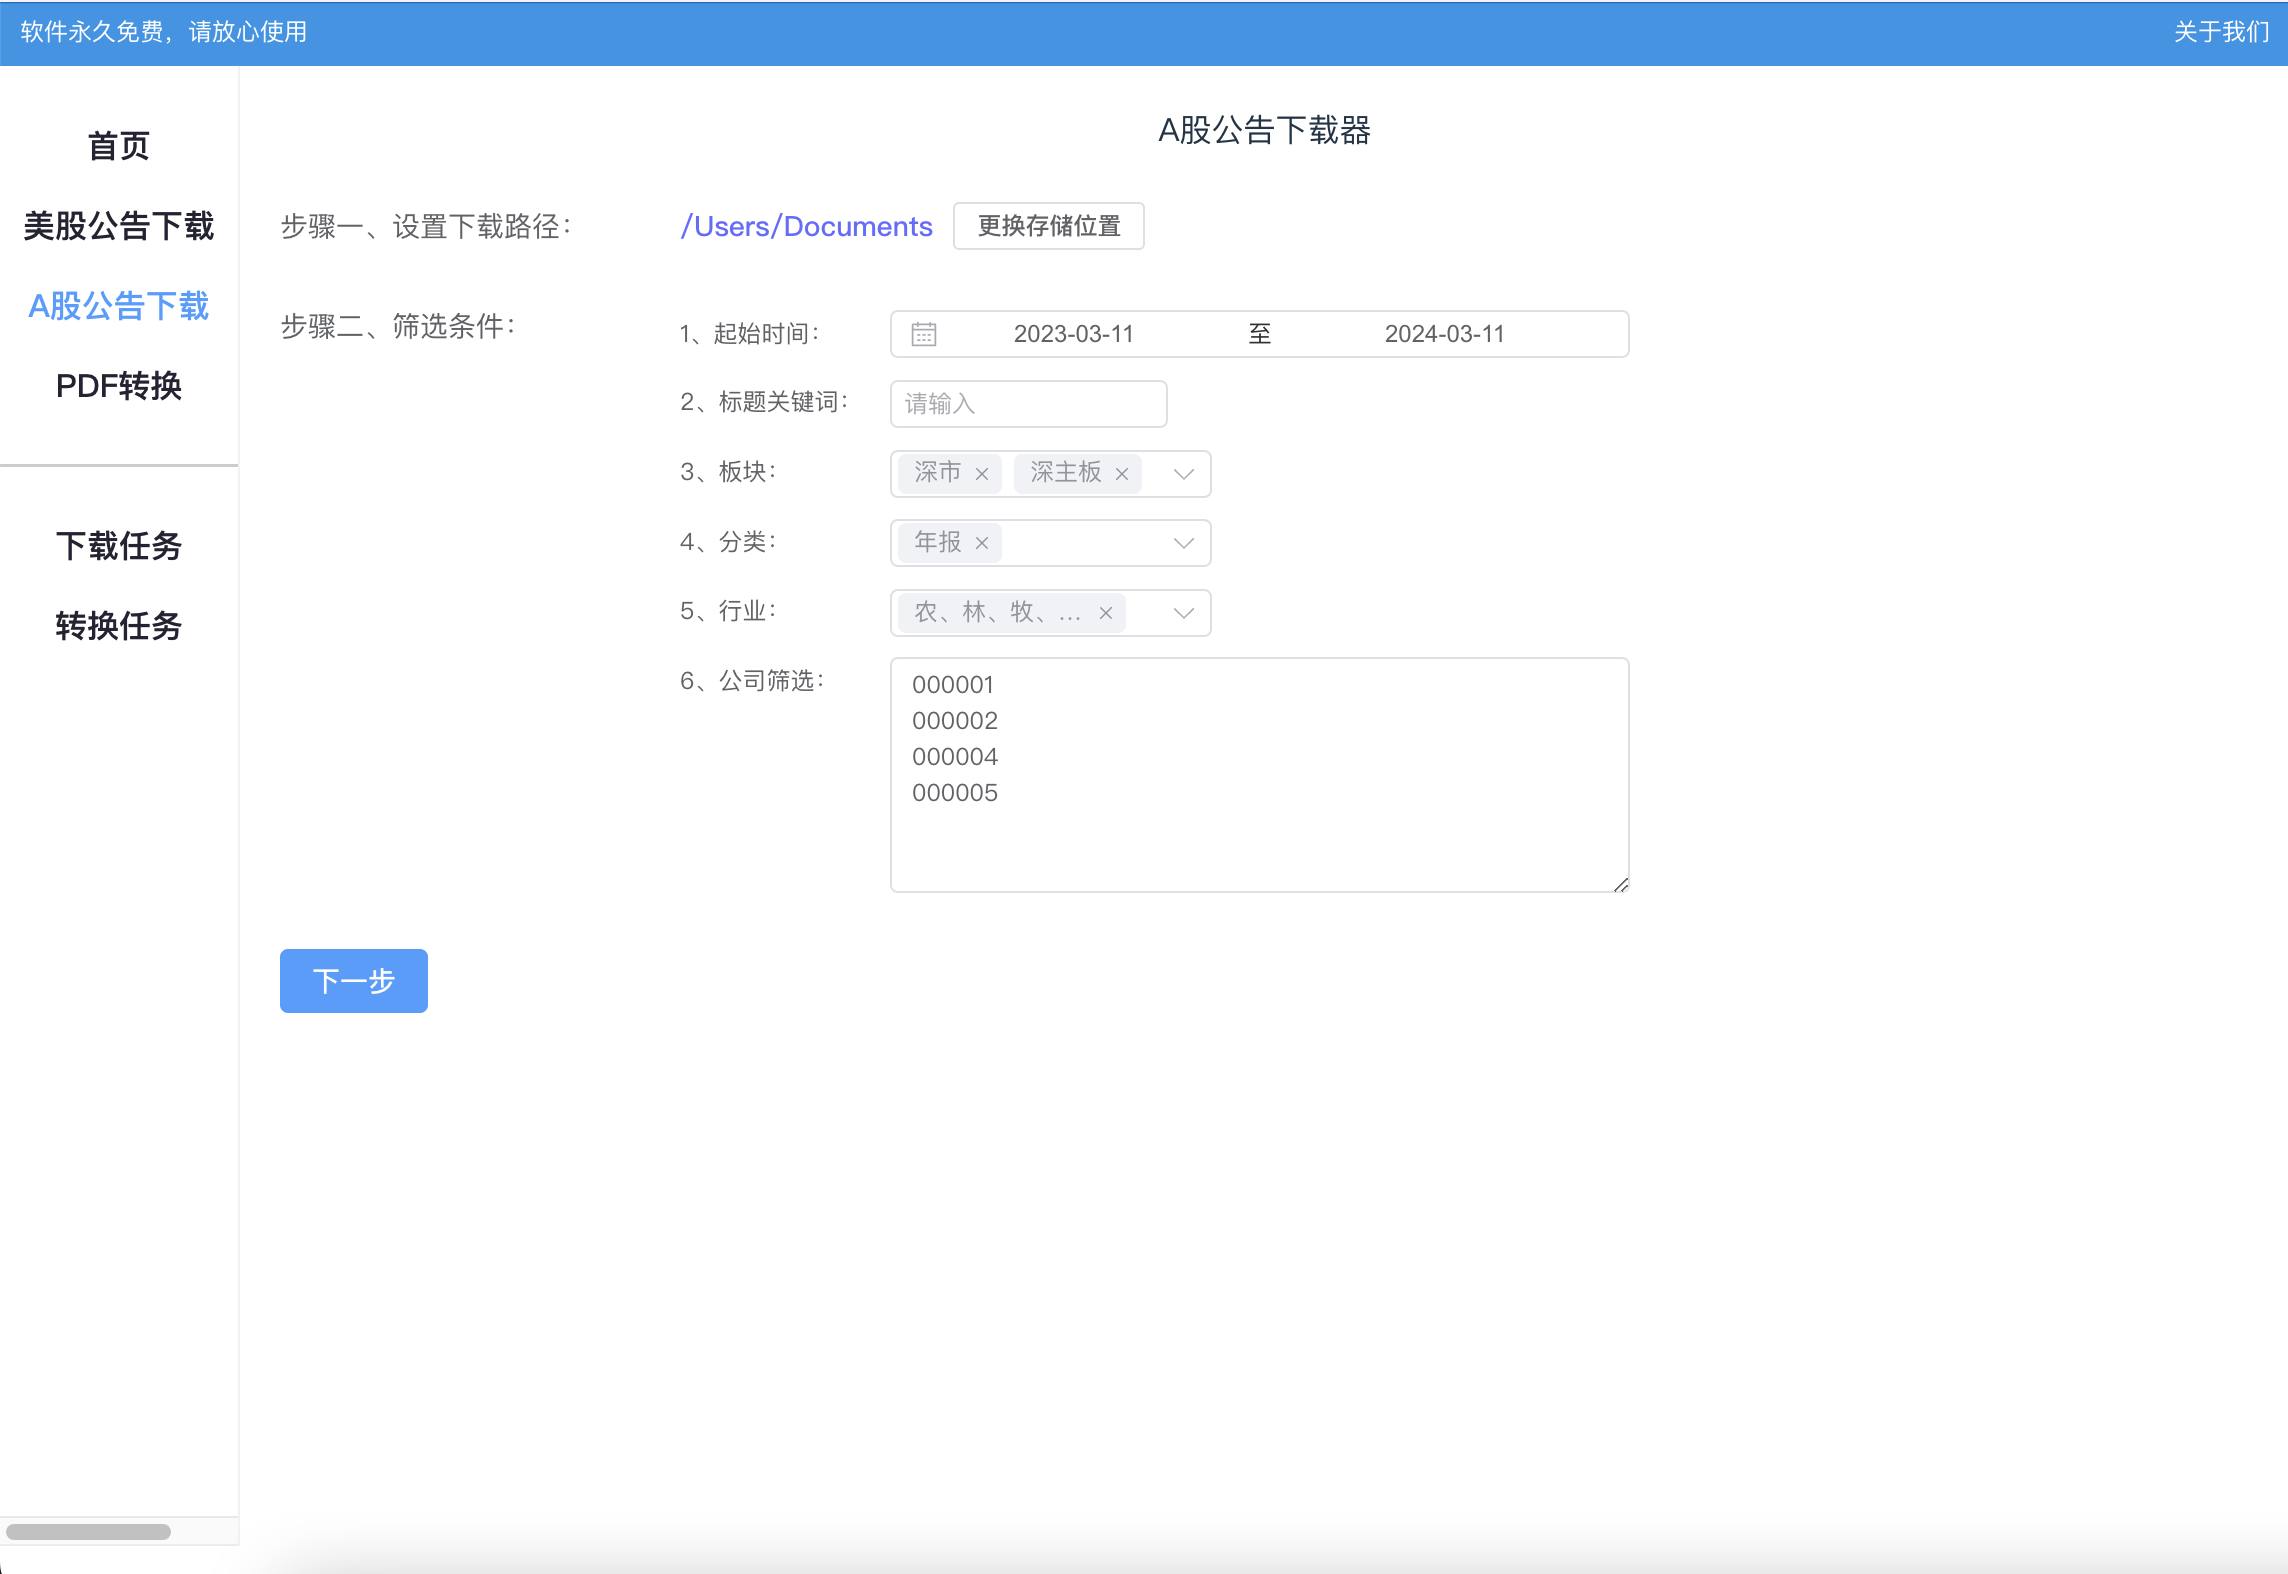Select A股公告下载 in sidebar
Image resolution: width=2288 pixels, height=1574 pixels.
pos(118,306)
